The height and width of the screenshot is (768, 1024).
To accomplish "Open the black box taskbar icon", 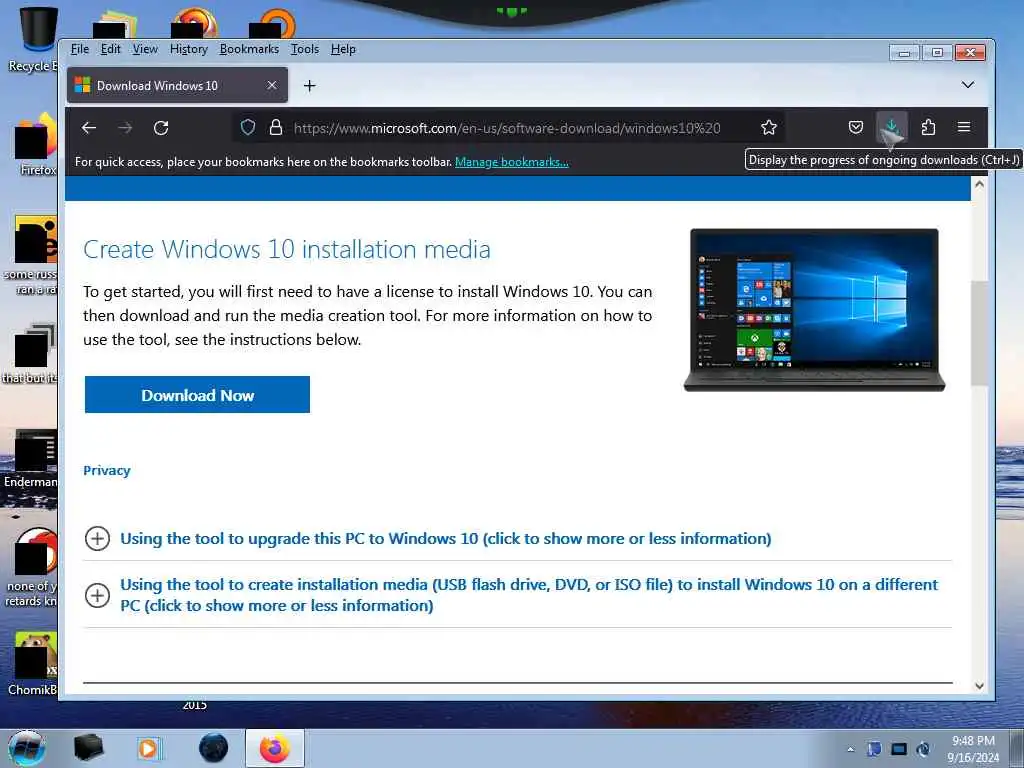I will click(88, 748).
